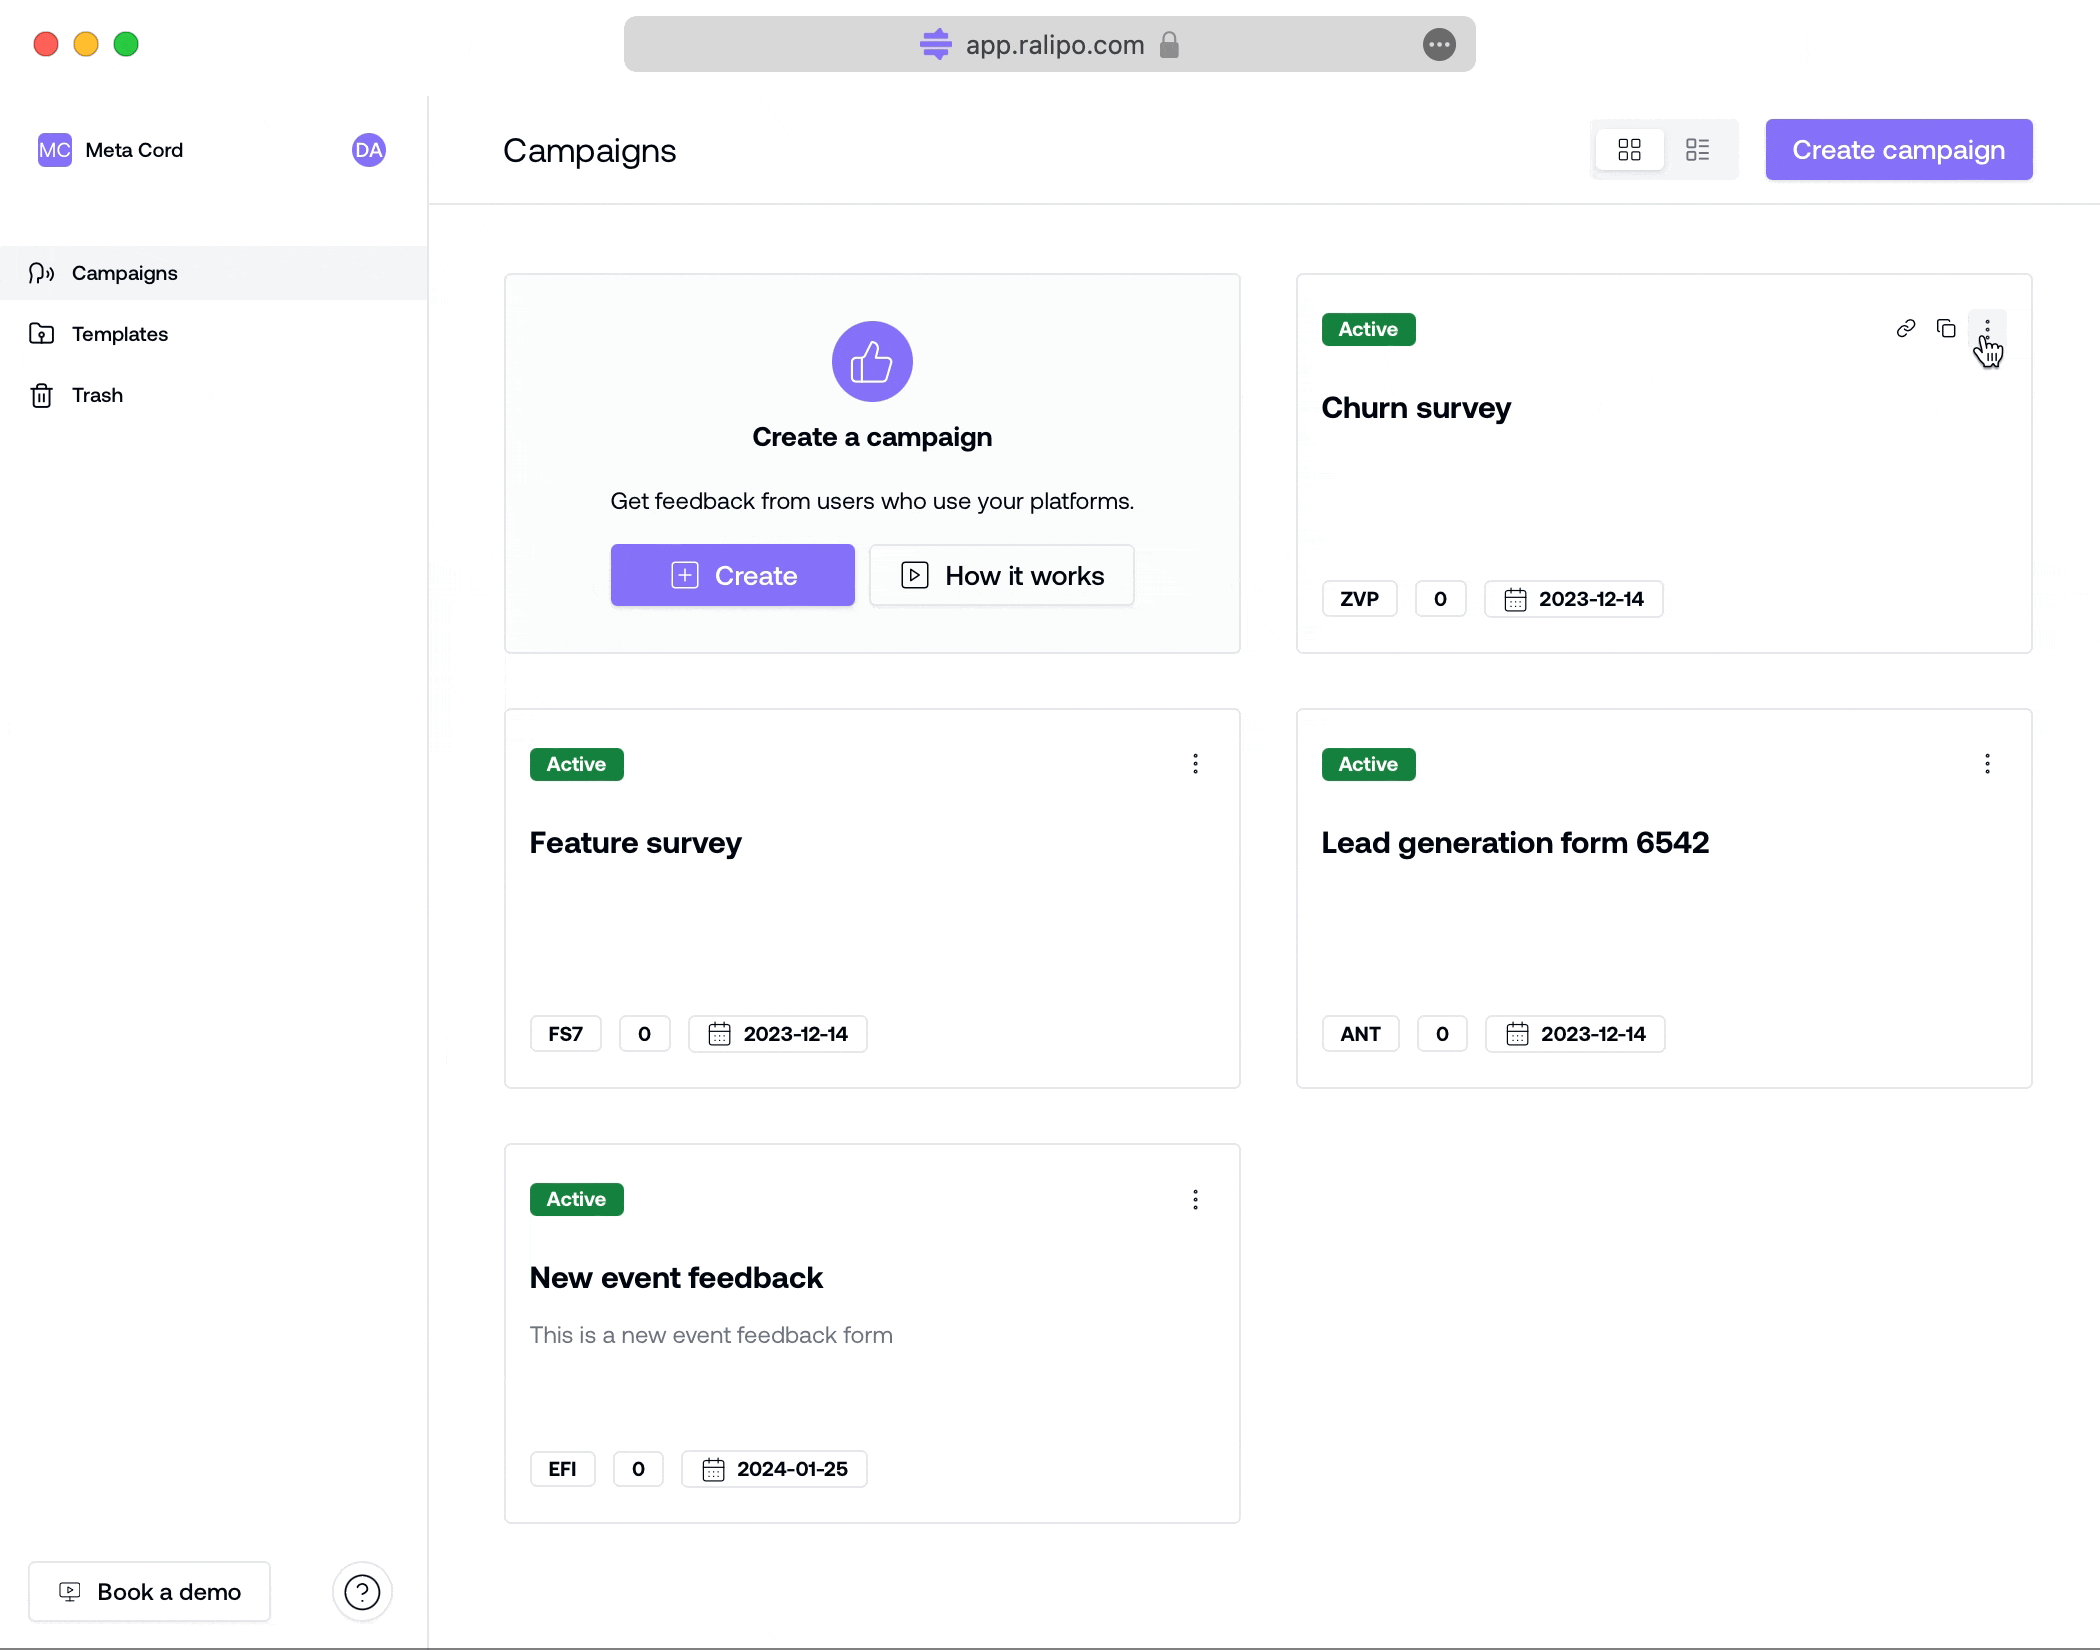
Task: Open the New event feedback campaign title
Action: 676,1278
